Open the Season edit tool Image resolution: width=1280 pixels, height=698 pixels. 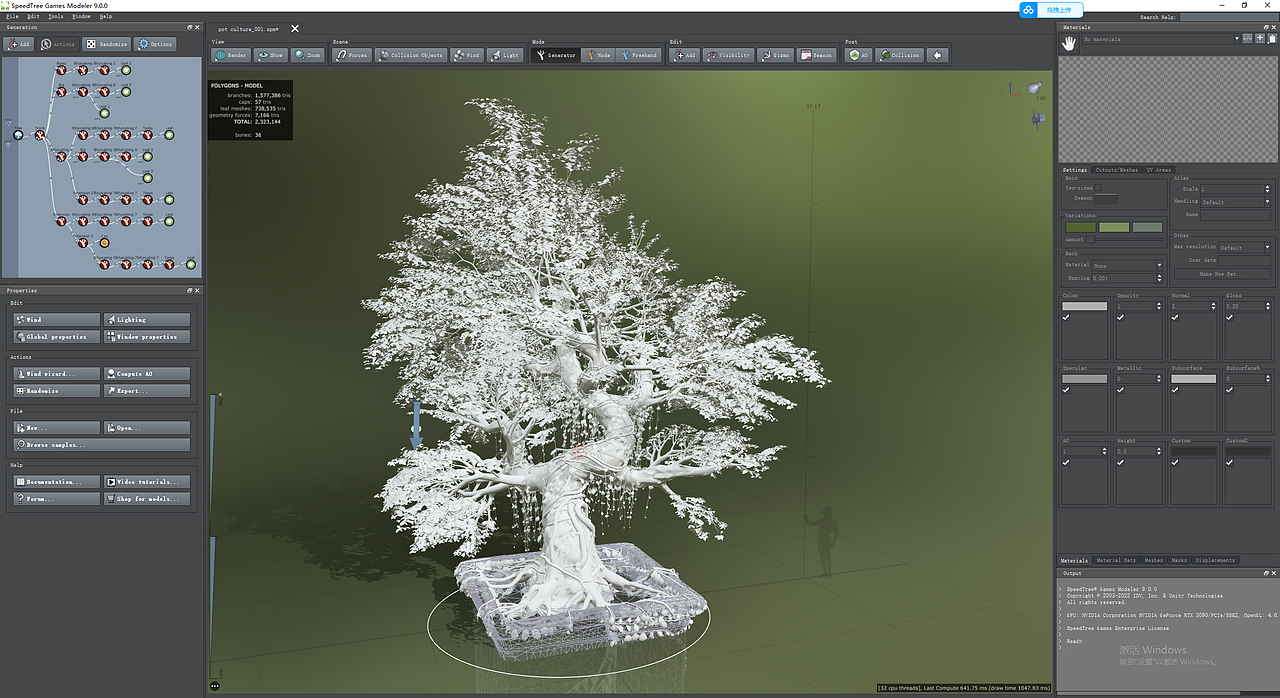tap(816, 55)
